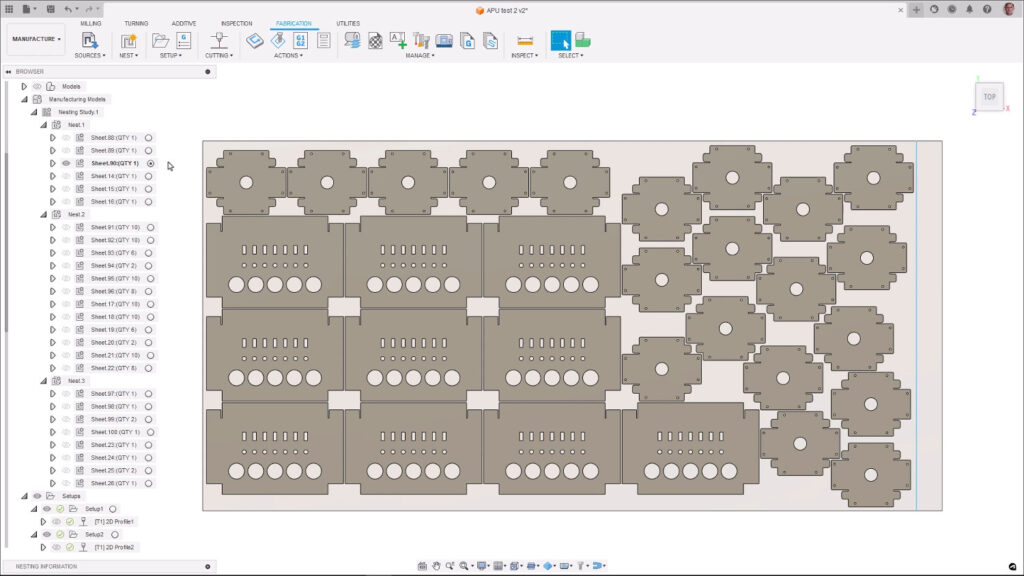Screen dimensions: 1024x576
Task: Collapse the Nest.1 tree node
Action: coord(43,125)
